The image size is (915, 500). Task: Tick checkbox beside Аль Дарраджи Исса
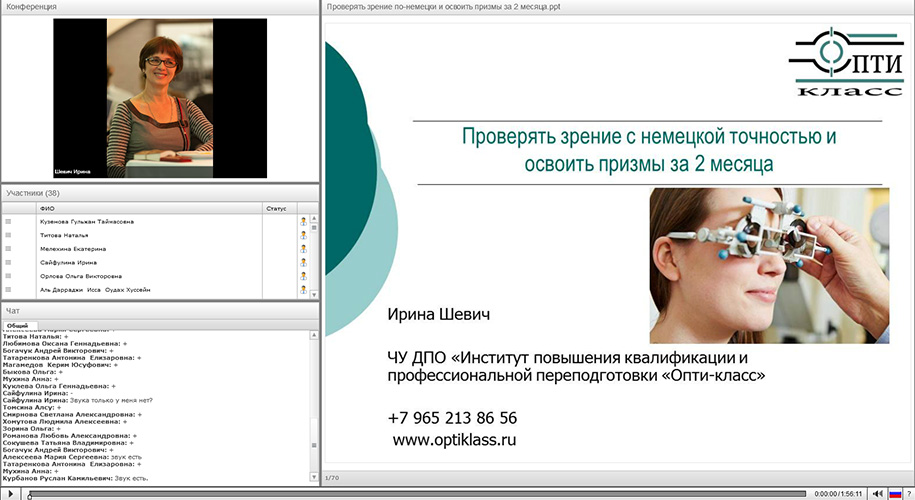[8, 289]
